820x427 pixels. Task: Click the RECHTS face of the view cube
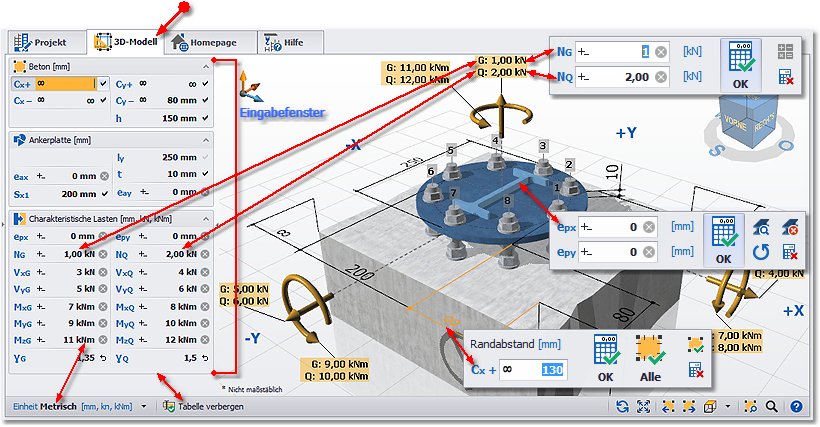click(x=765, y=124)
